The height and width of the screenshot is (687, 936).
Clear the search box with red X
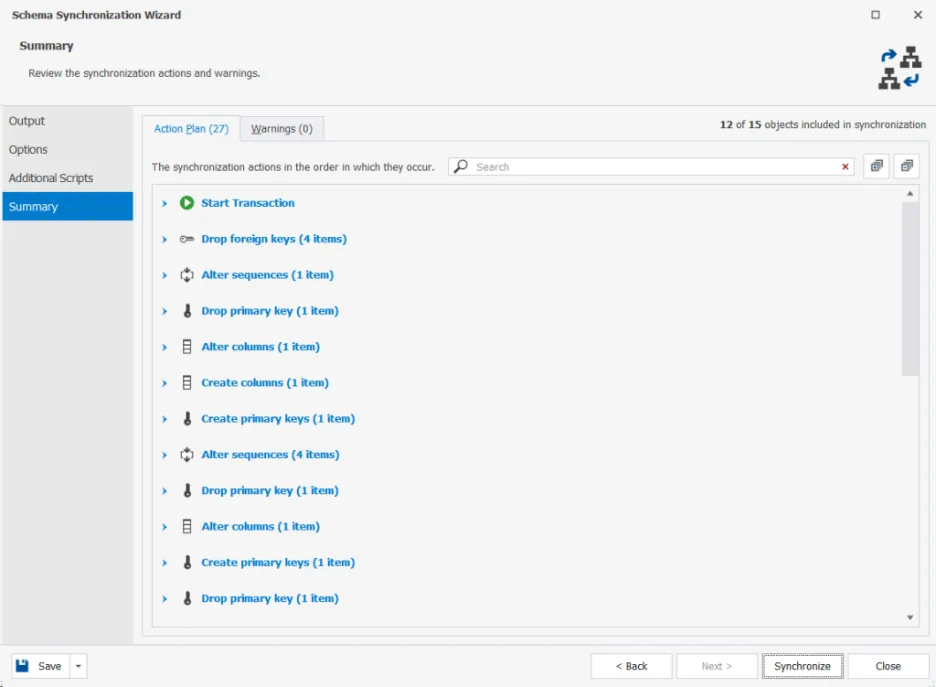(x=845, y=167)
